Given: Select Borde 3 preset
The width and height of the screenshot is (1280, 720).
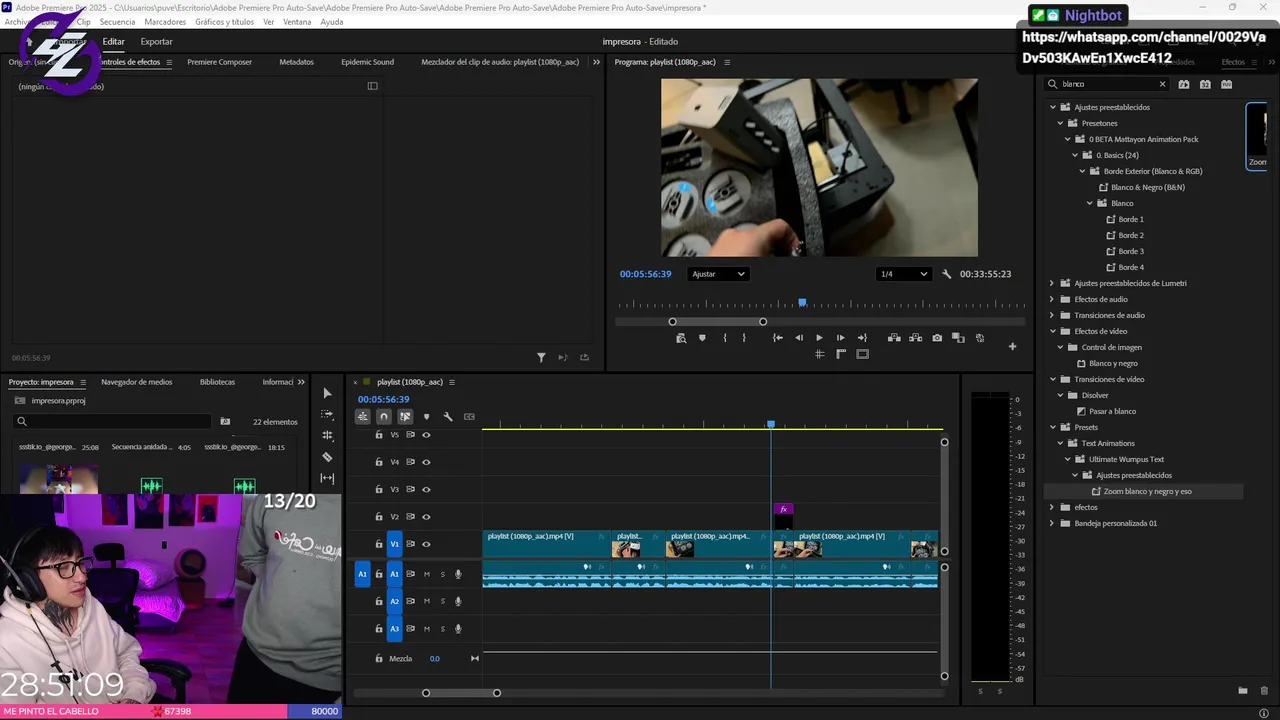Looking at the screenshot, I should click(1131, 251).
